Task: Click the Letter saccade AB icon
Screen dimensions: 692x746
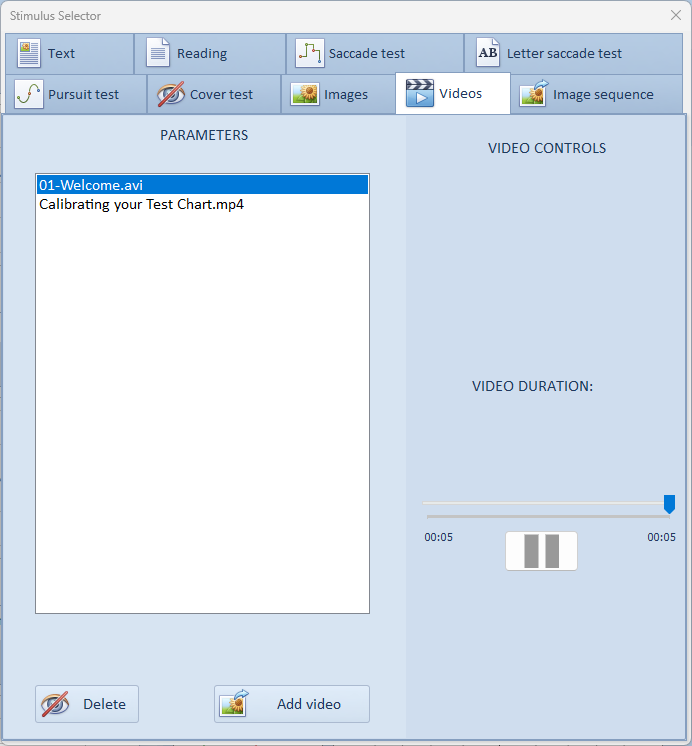Action: (x=487, y=53)
